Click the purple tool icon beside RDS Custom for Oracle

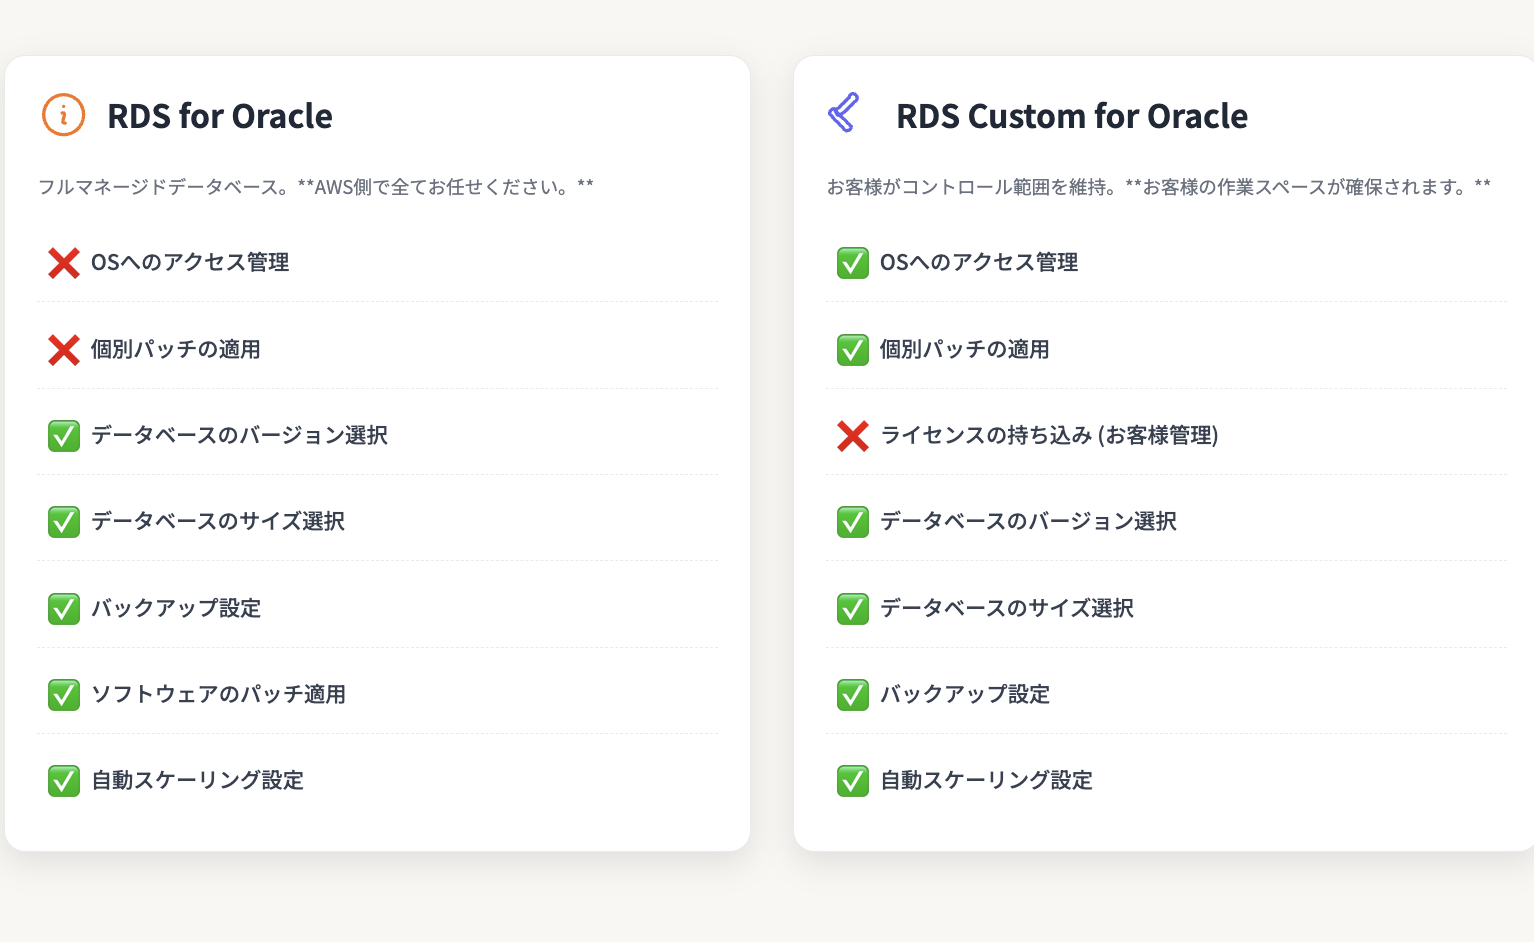pyautogui.click(x=844, y=113)
